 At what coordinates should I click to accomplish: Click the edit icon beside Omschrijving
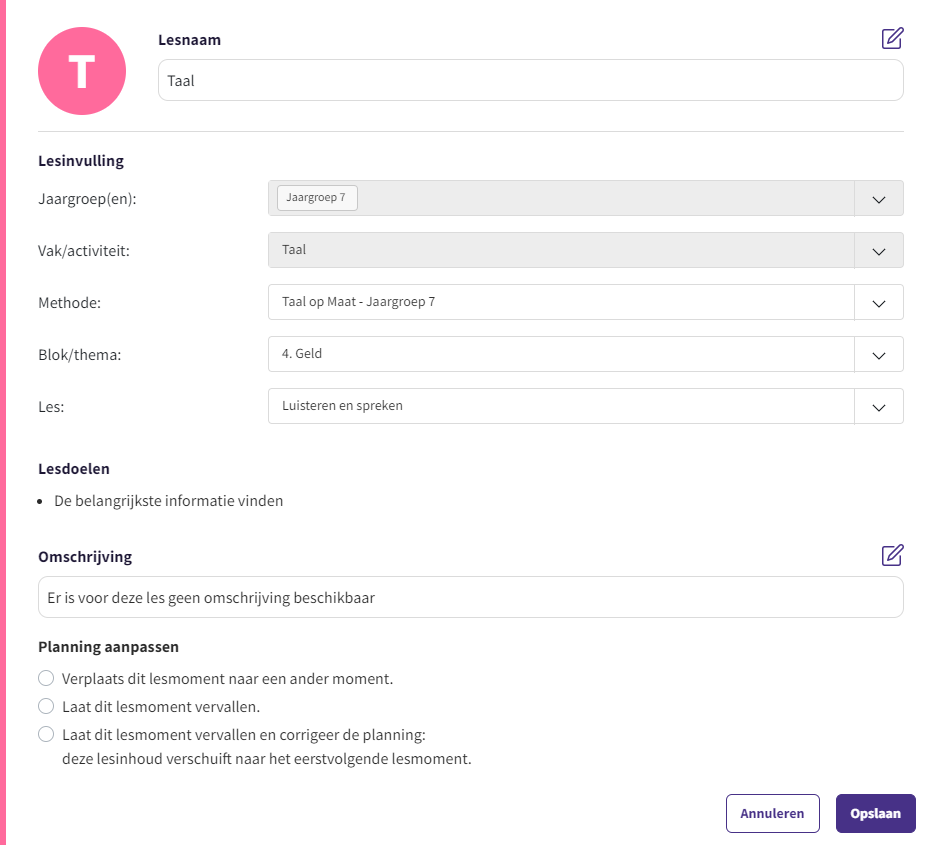(892, 555)
